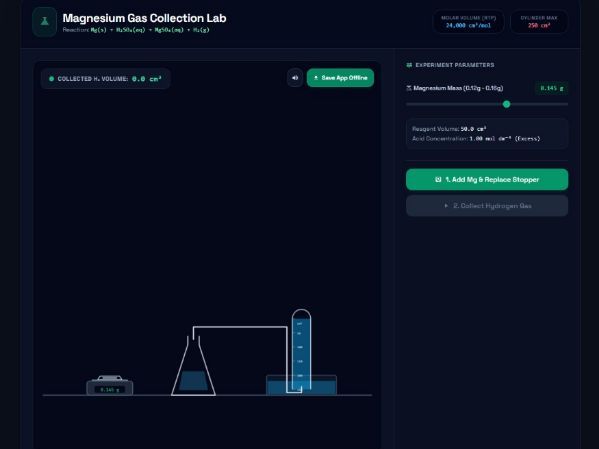The width and height of the screenshot is (599, 449).
Task: Mute sound with the speaker icon
Action: [295, 78]
